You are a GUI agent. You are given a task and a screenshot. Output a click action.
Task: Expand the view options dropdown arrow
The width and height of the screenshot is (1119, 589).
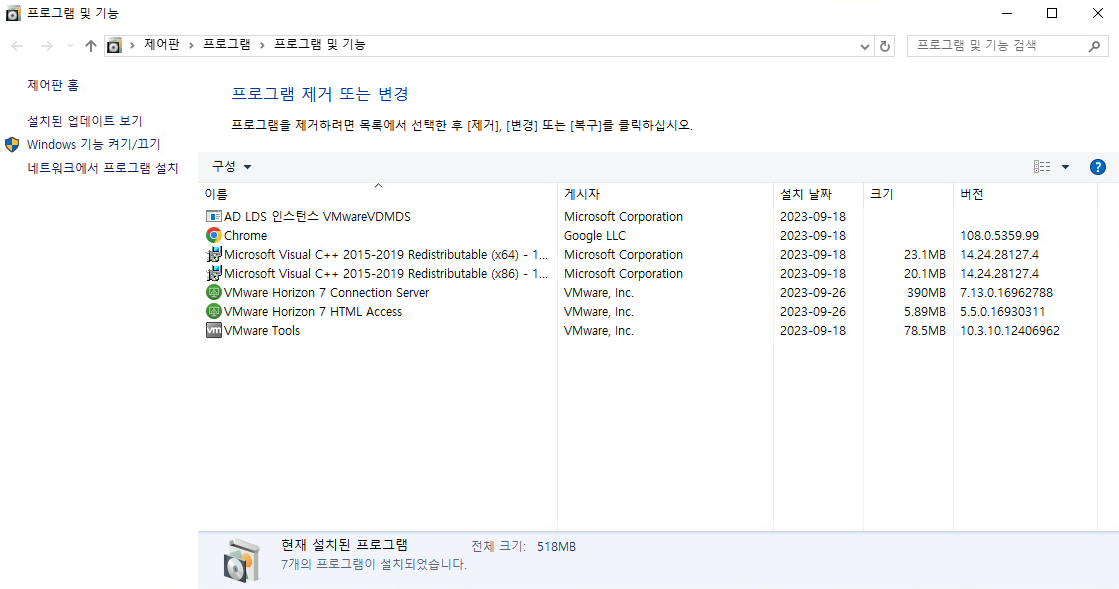point(1065,167)
